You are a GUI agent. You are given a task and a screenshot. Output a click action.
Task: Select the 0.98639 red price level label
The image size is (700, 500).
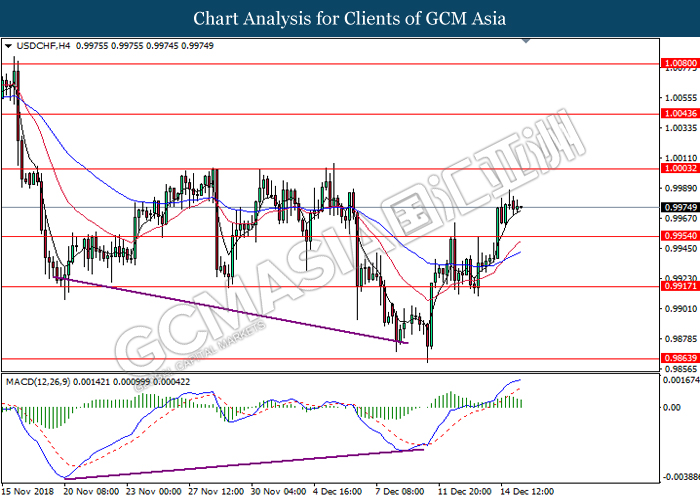click(x=680, y=358)
